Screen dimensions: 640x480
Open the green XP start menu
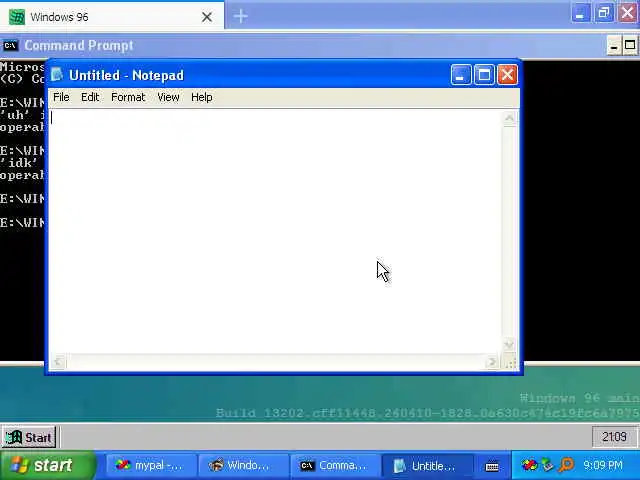(48, 465)
